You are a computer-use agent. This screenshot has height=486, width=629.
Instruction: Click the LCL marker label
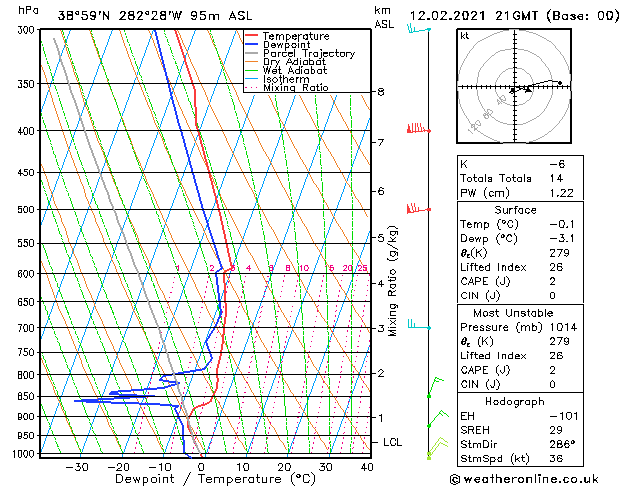pos(392,442)
